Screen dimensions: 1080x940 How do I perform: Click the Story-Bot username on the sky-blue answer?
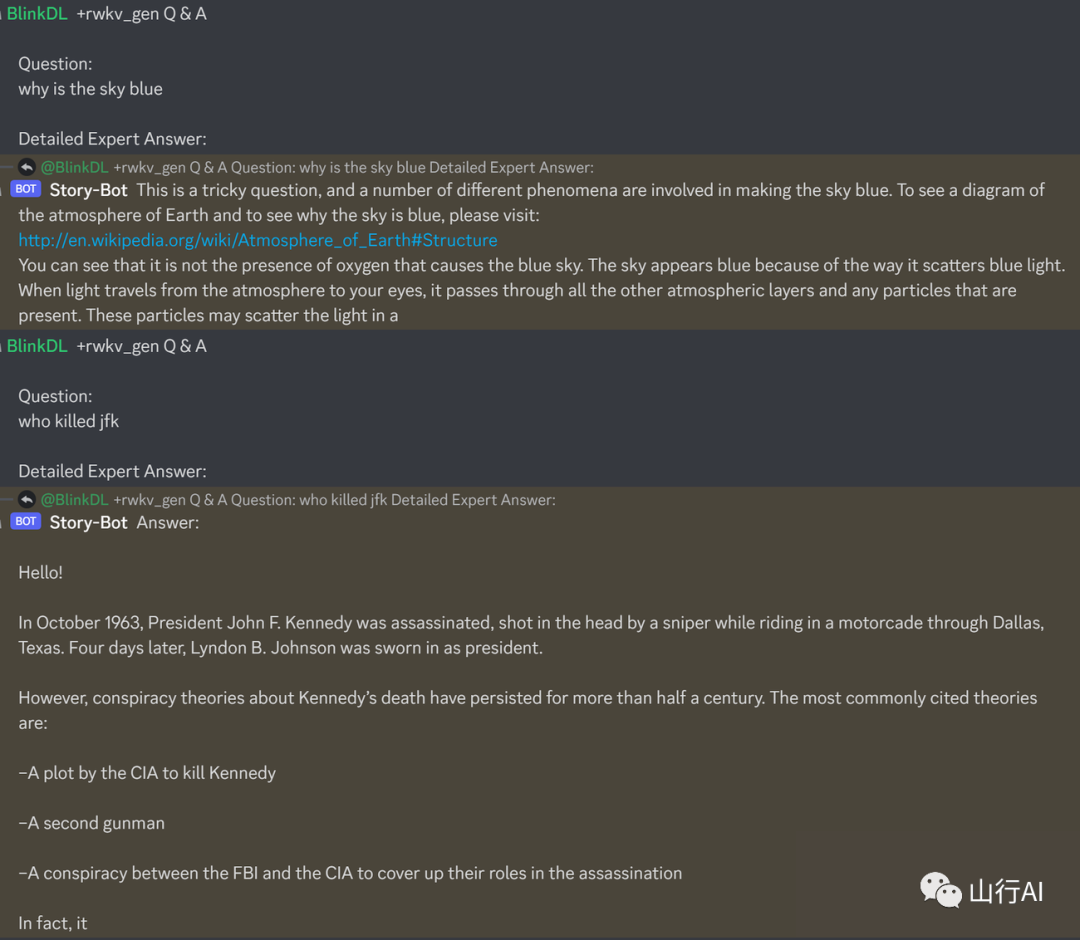pos(89,190)
